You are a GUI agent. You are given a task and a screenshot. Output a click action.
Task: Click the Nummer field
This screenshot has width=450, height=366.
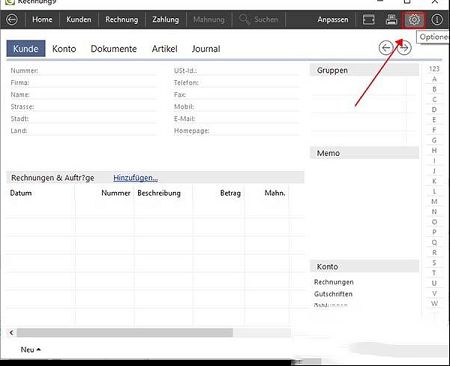(83, 71)
